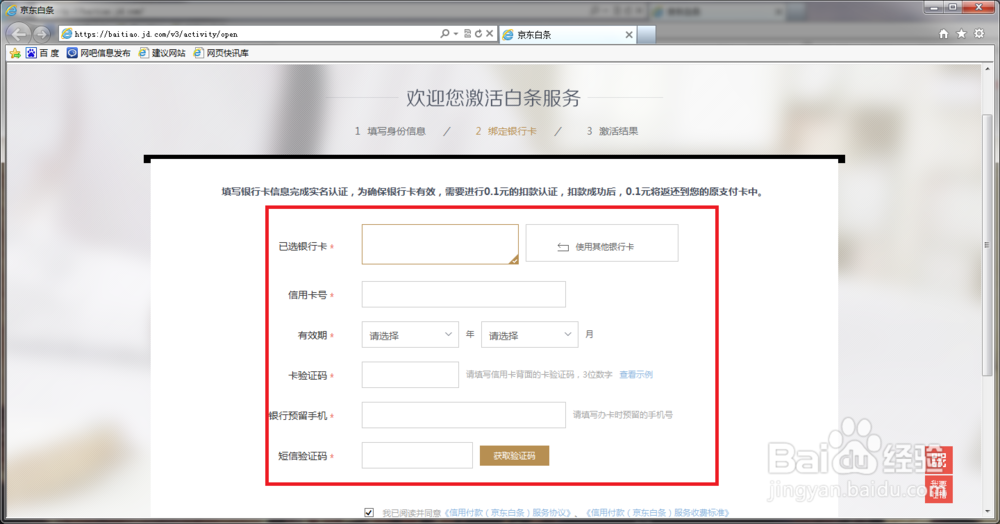Minimize the browser window
The image size is (1000, 524).
click(x=934, y=7)
